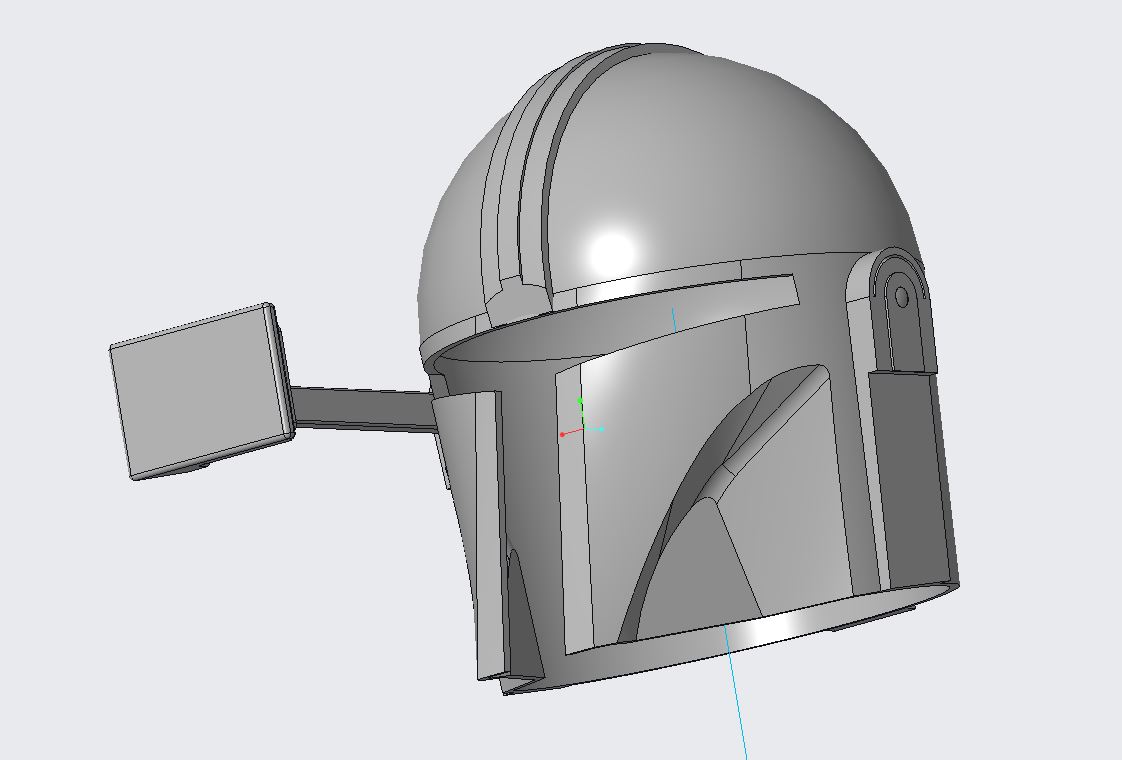The height and width of the screenshot is (760, 1122).
Task: Select the rectangular block attached beside helmet
Action: [202, 392]
